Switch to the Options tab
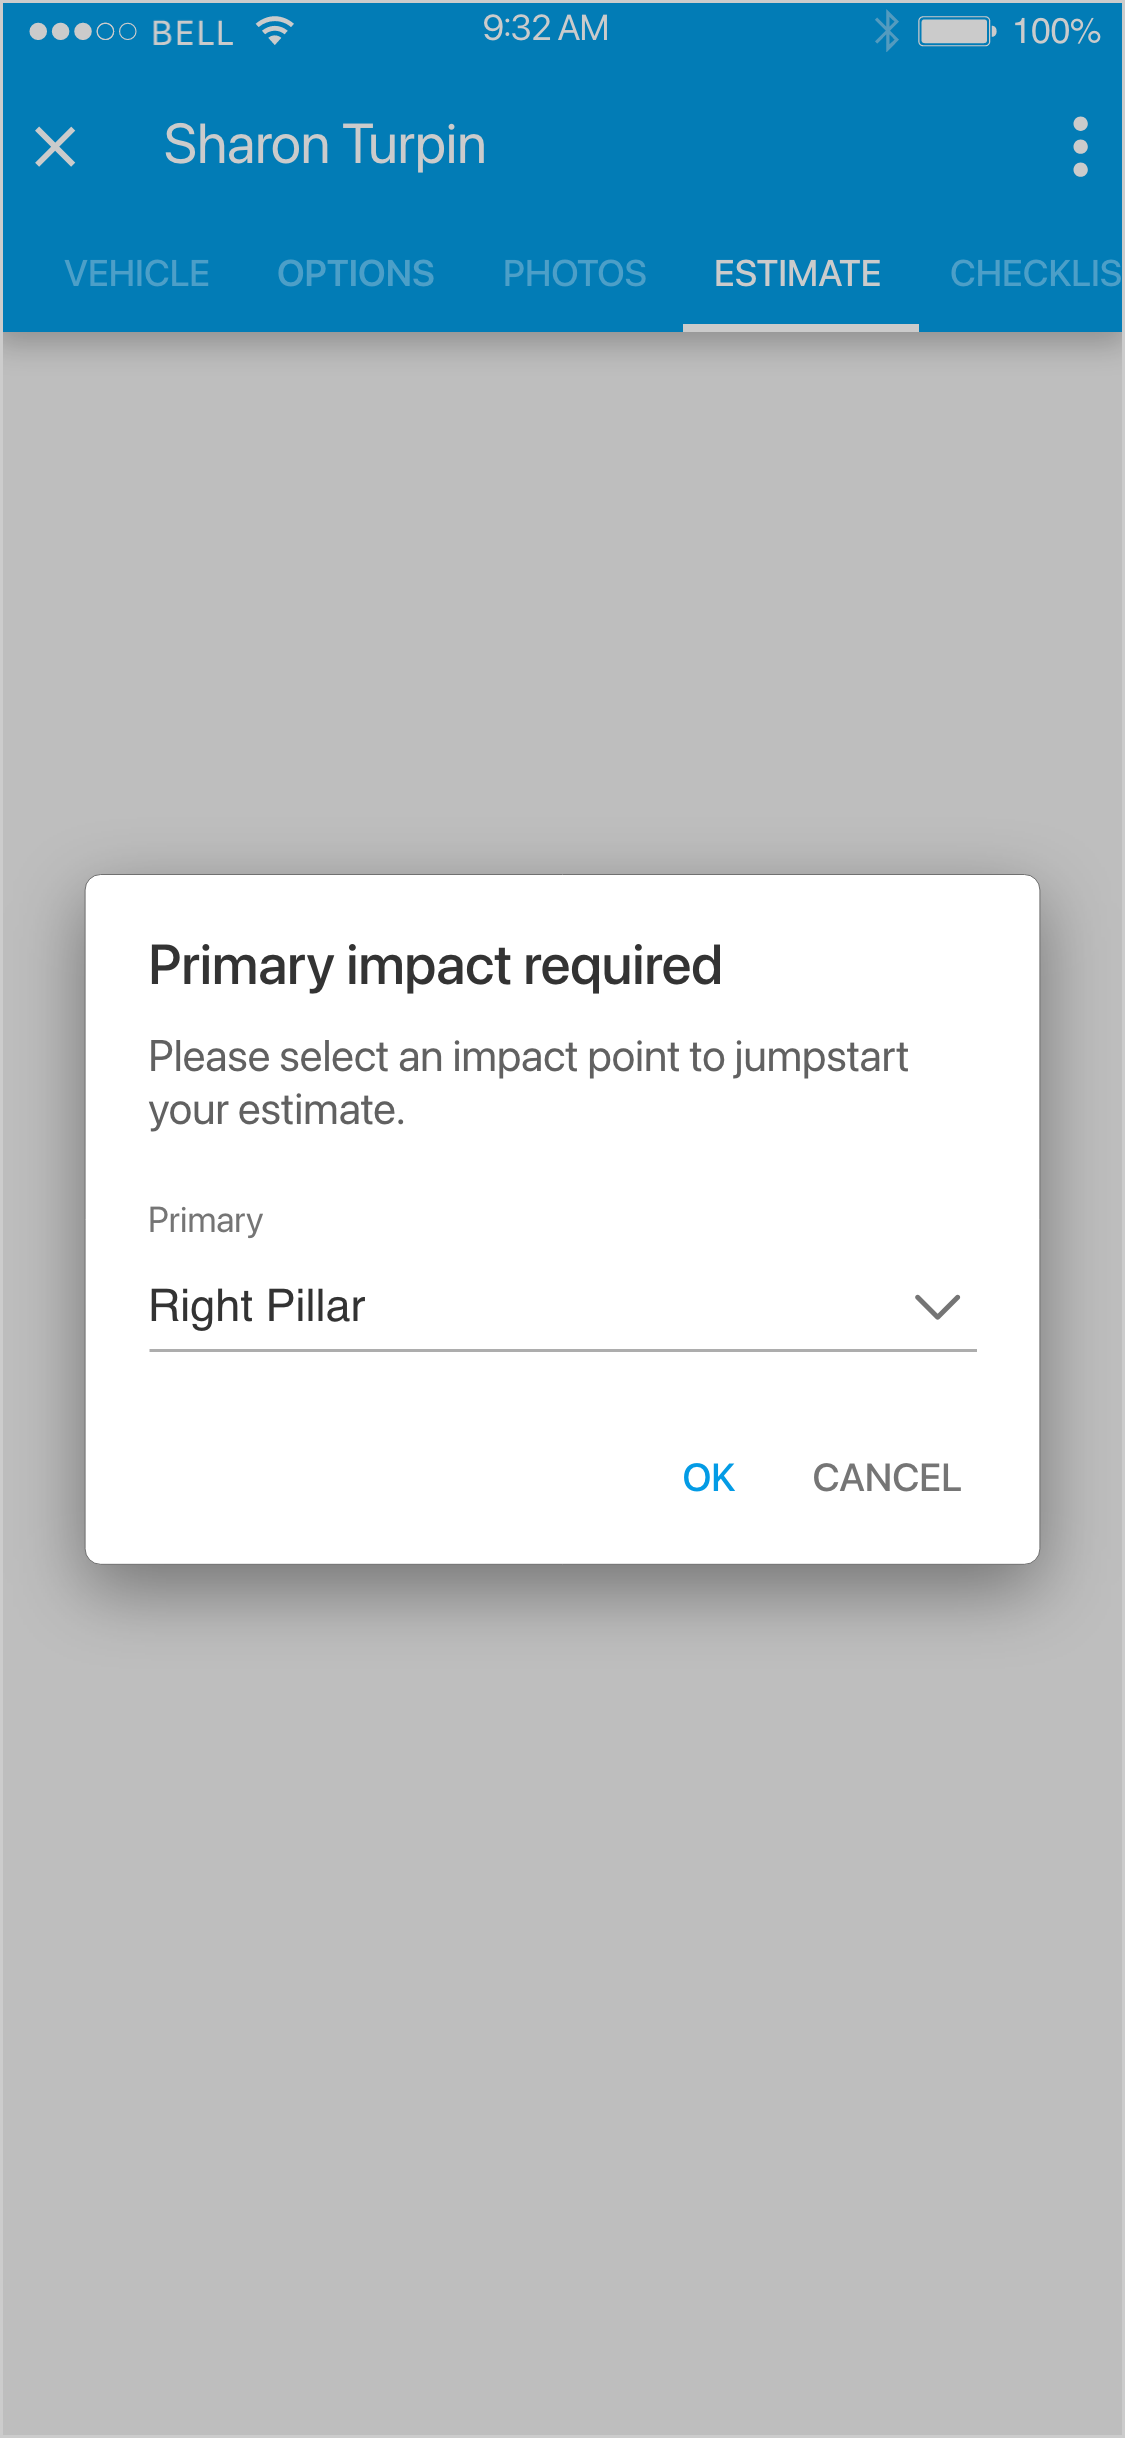The image size is (1125, 2438). [x=356, y=273]
